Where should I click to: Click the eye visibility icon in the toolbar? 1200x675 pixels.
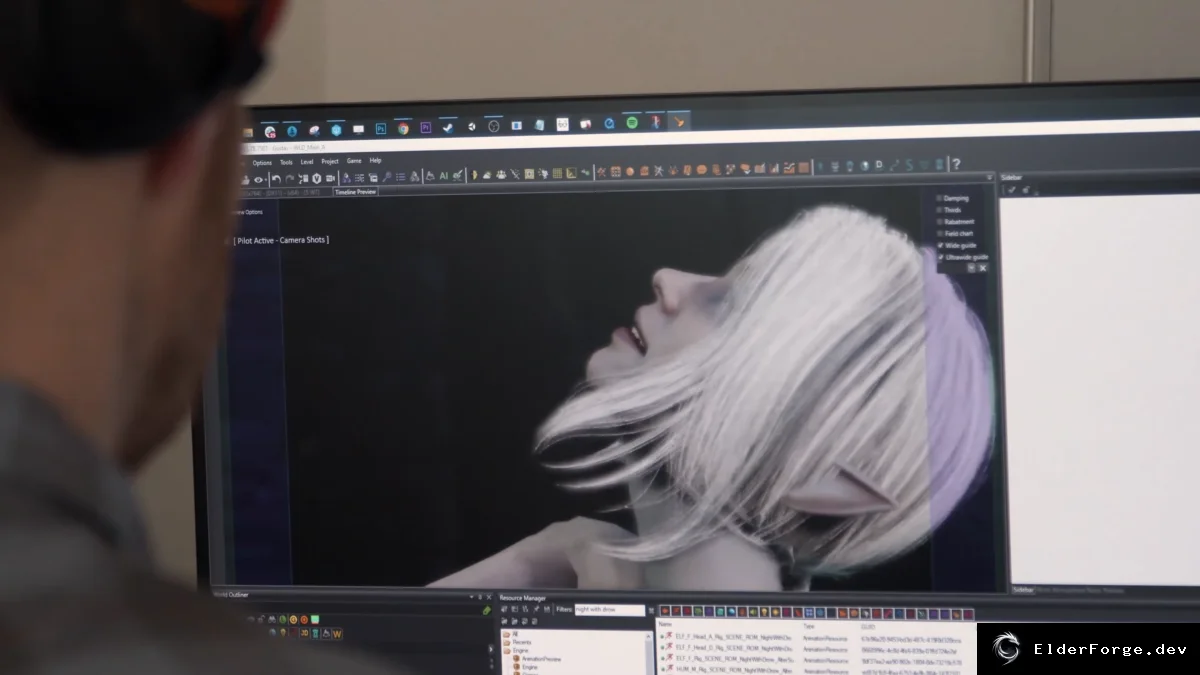(x=259, y=179)
